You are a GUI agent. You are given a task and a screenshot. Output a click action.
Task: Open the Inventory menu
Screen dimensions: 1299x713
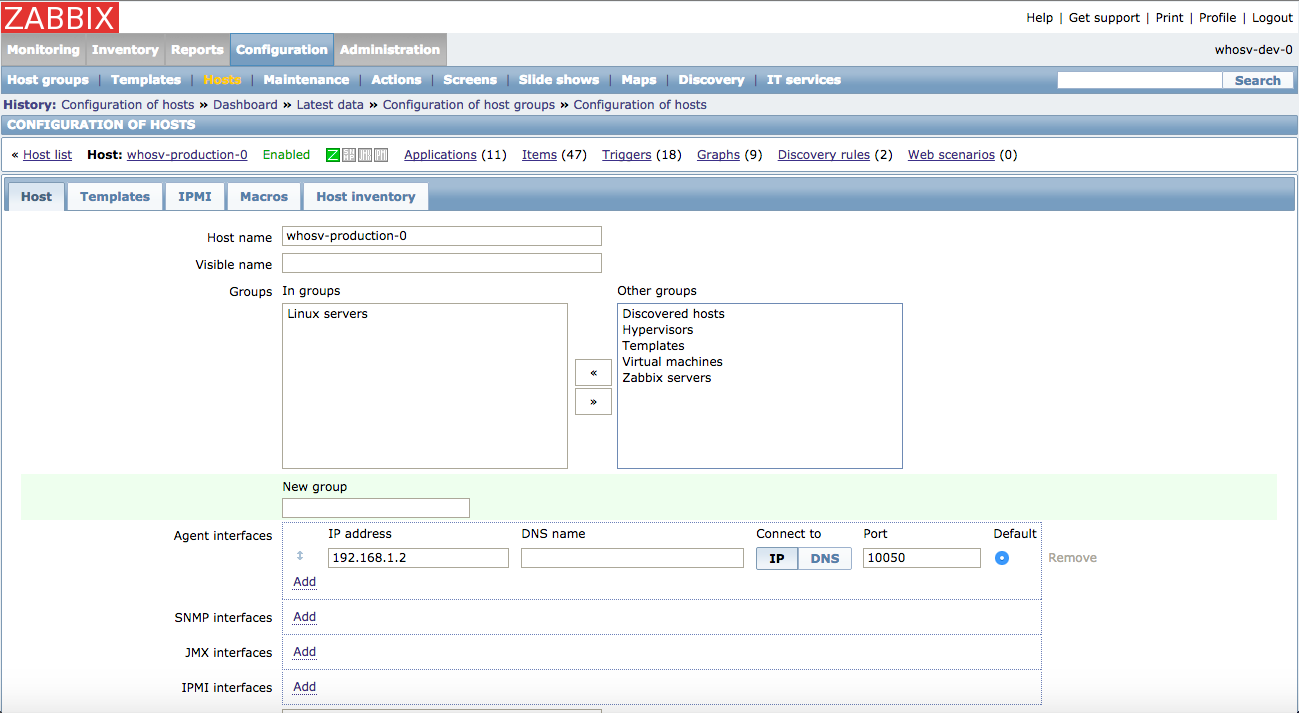[125, 50]
